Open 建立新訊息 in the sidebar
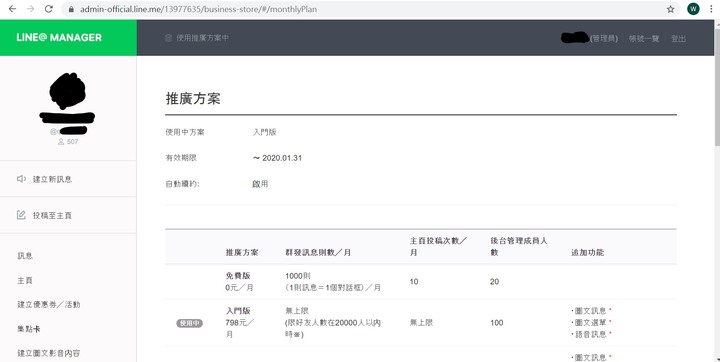The image size is (720, 362). (52, 179)
